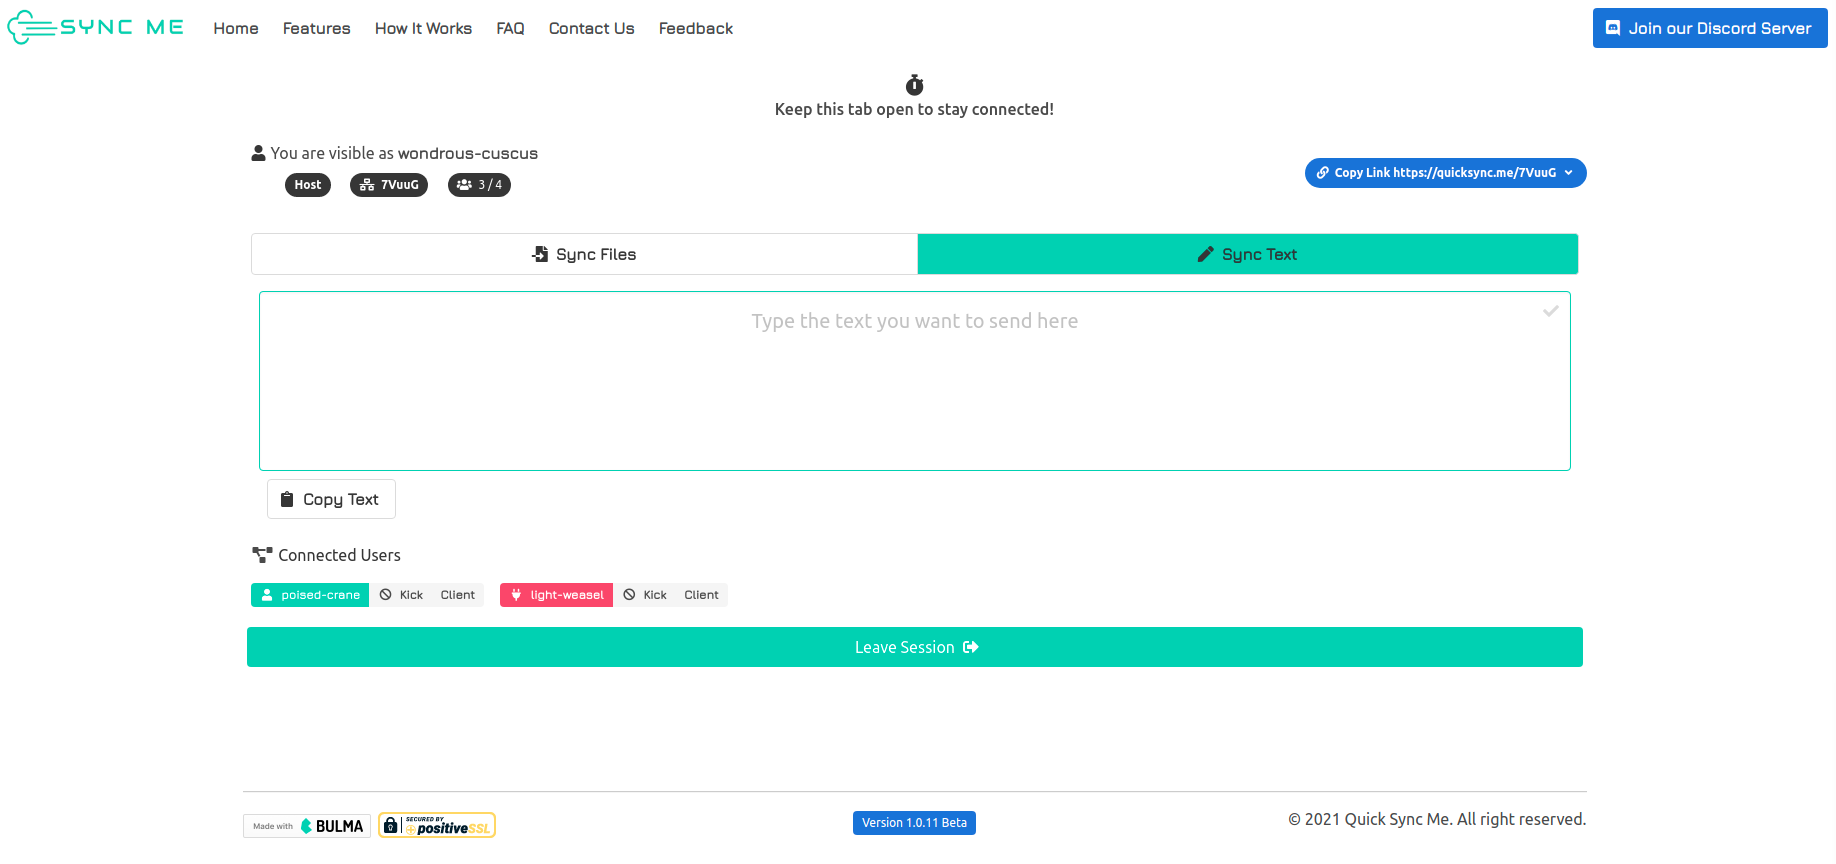Click the pencil icon in Sync Text tab
Image resolution: width=1836 pixels, height=864 pixels.
(x=1206, y=254)
